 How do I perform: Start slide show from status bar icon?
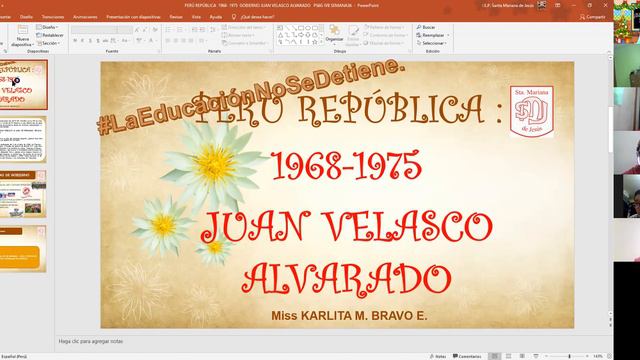536,356
